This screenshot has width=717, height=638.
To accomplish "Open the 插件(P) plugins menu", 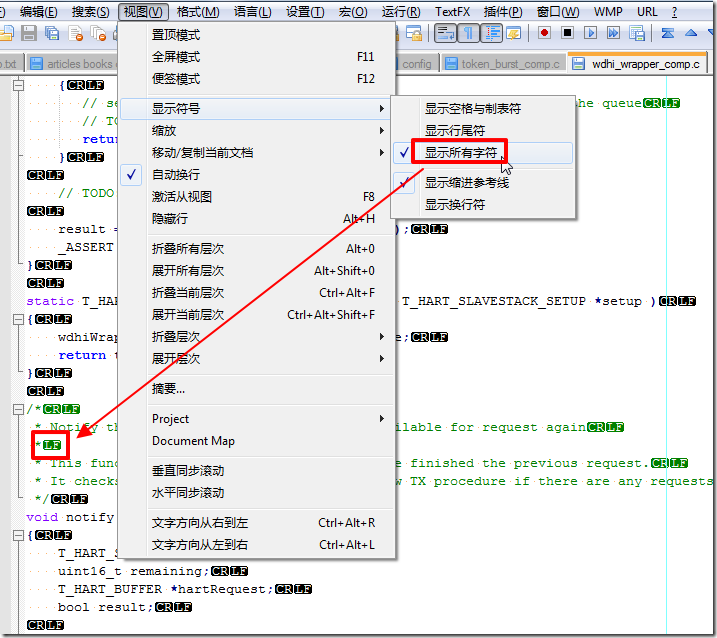I will pyautogui.click(x=503, y=12).
